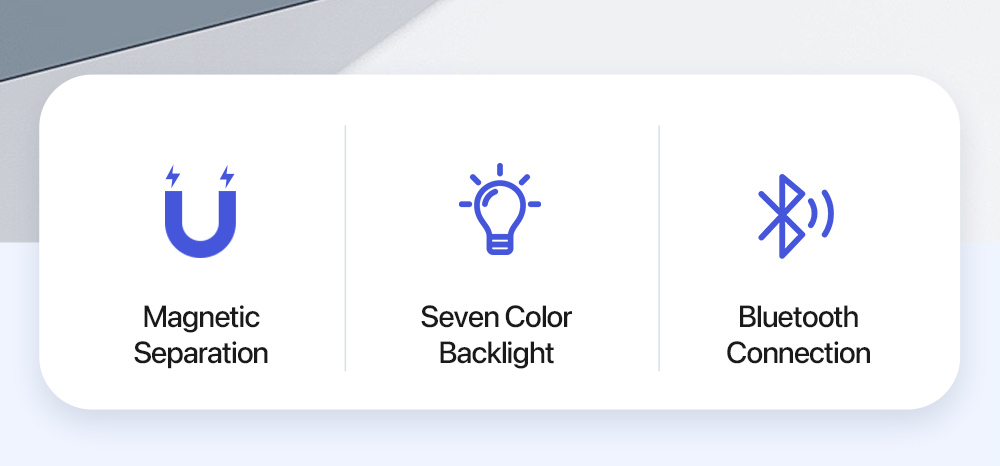Click divider between Backlight and Bluetooth features

(x=659, y=248)
